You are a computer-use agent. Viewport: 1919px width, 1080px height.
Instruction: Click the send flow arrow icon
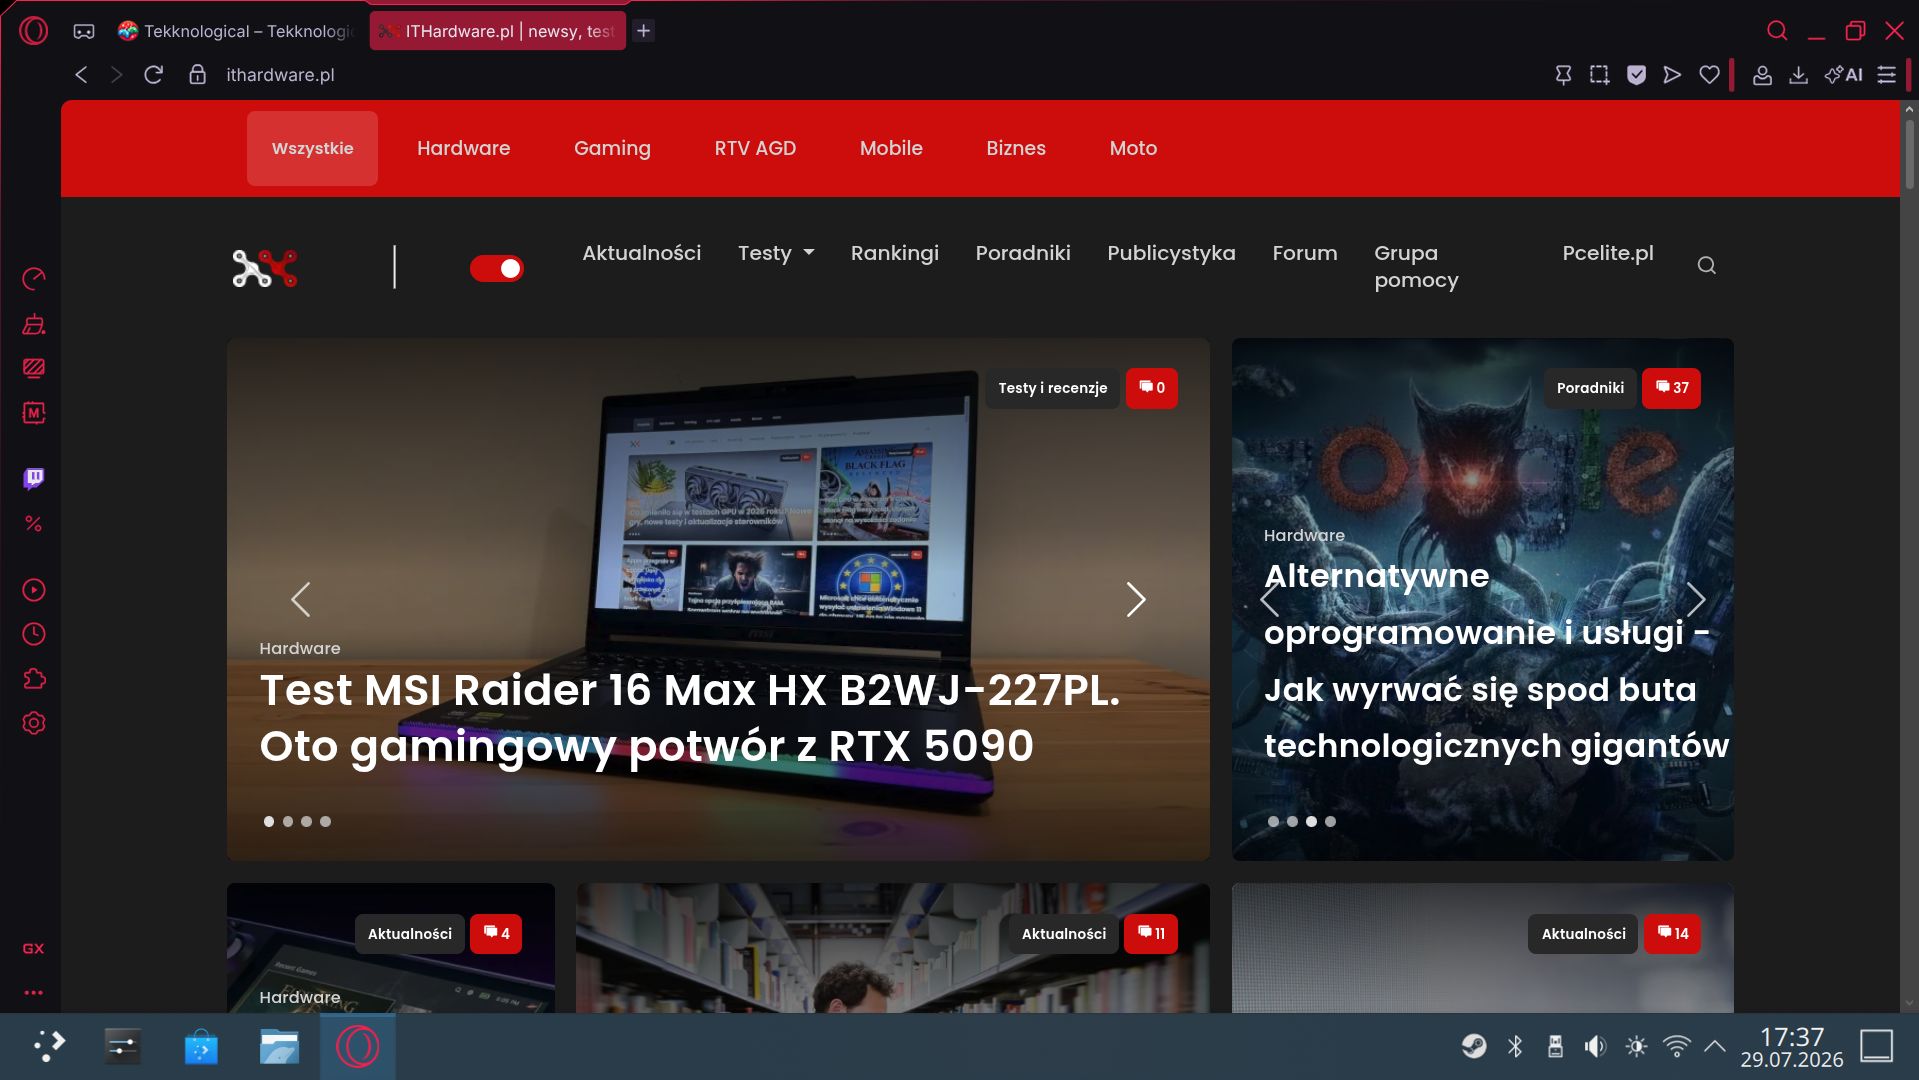[1672, 75]
